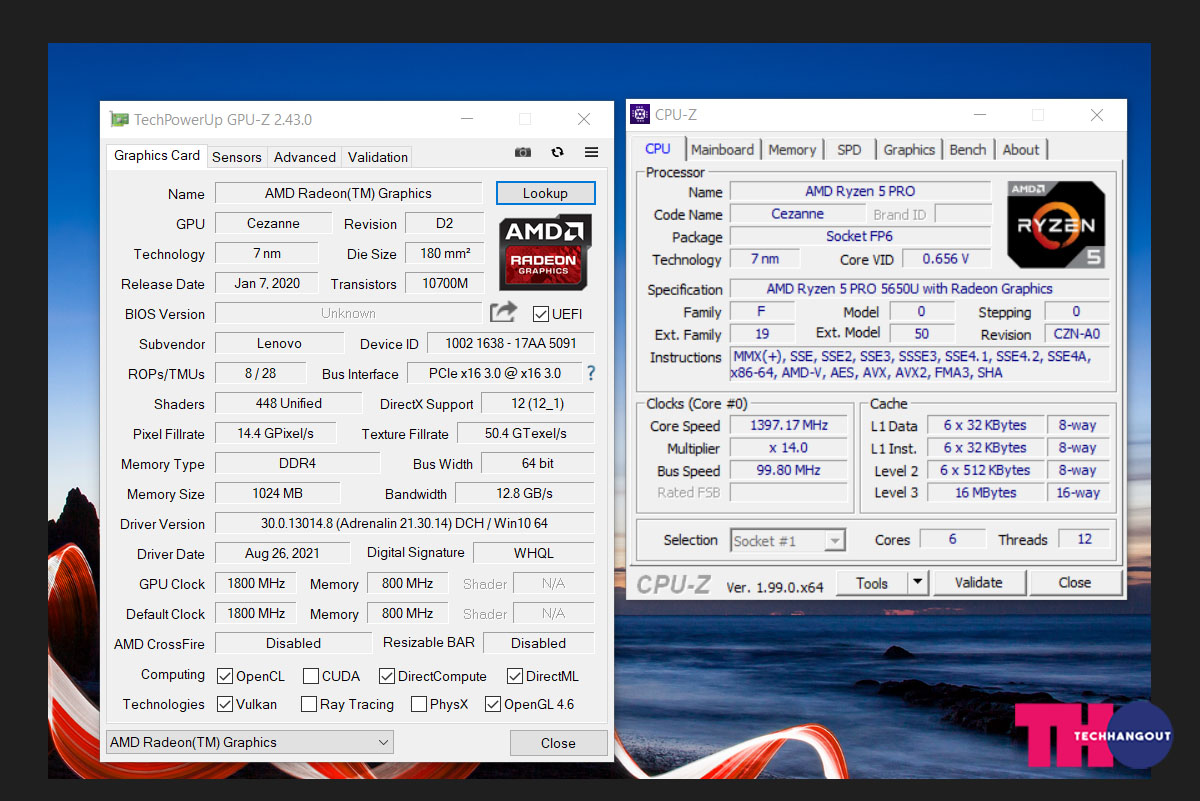
Task: Switch to the Mainboard tab in CPU-Z
Action: coord(722,150)
